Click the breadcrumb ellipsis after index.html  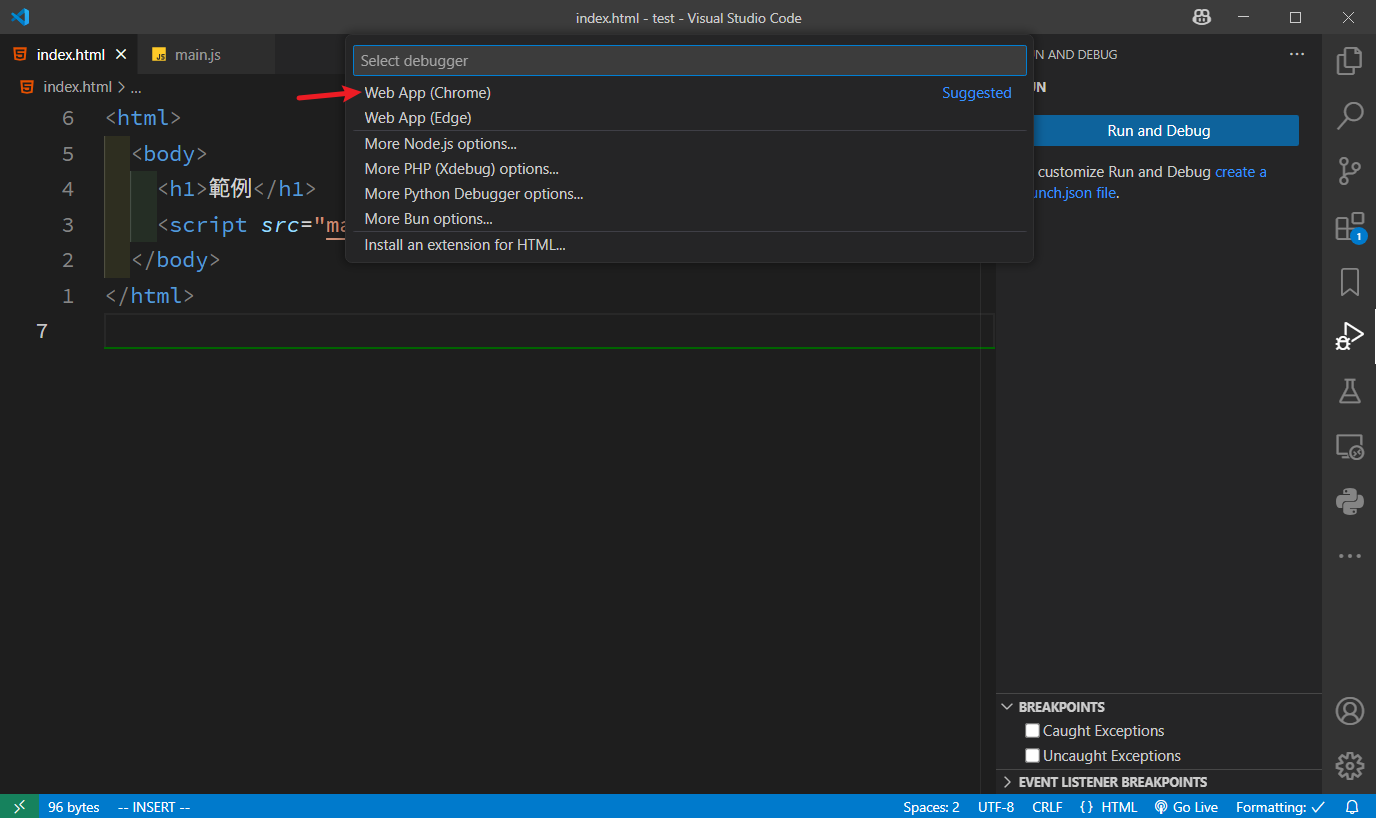click(x=136, y=88)
